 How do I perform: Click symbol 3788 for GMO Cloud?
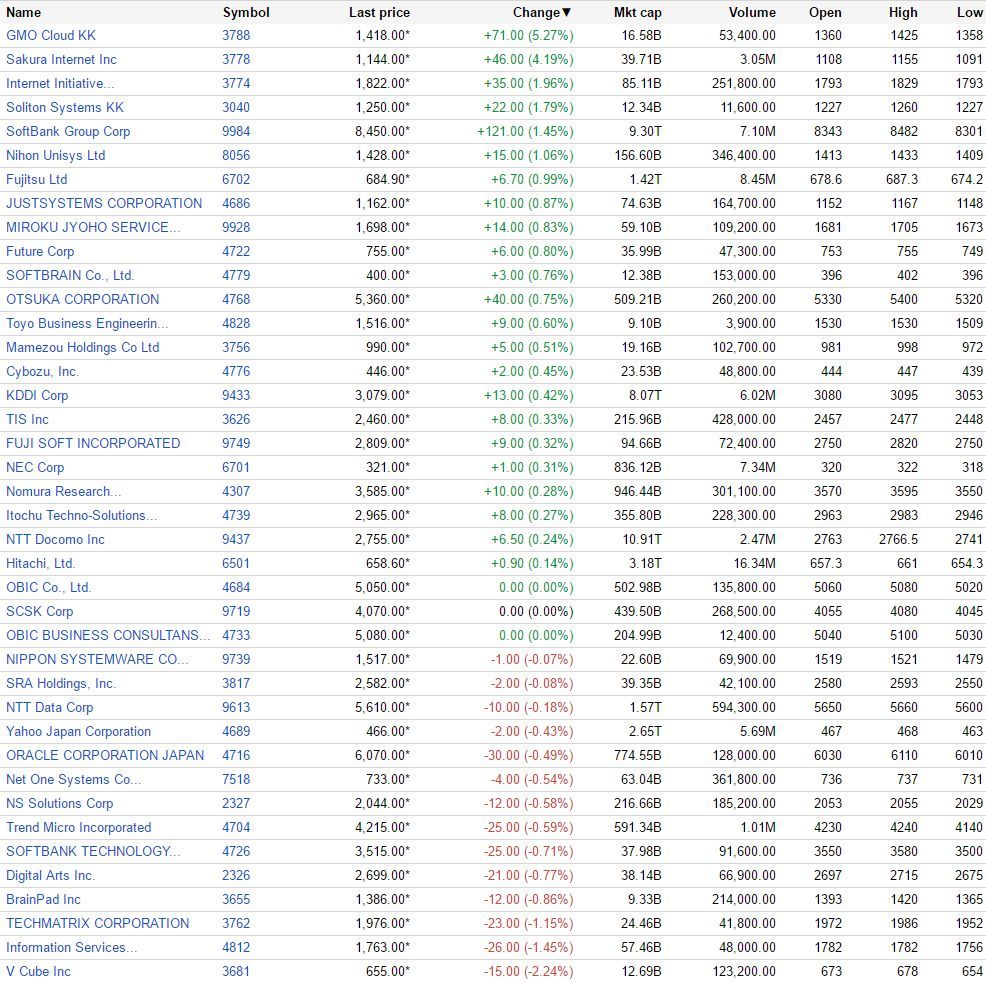coord(236,35)
